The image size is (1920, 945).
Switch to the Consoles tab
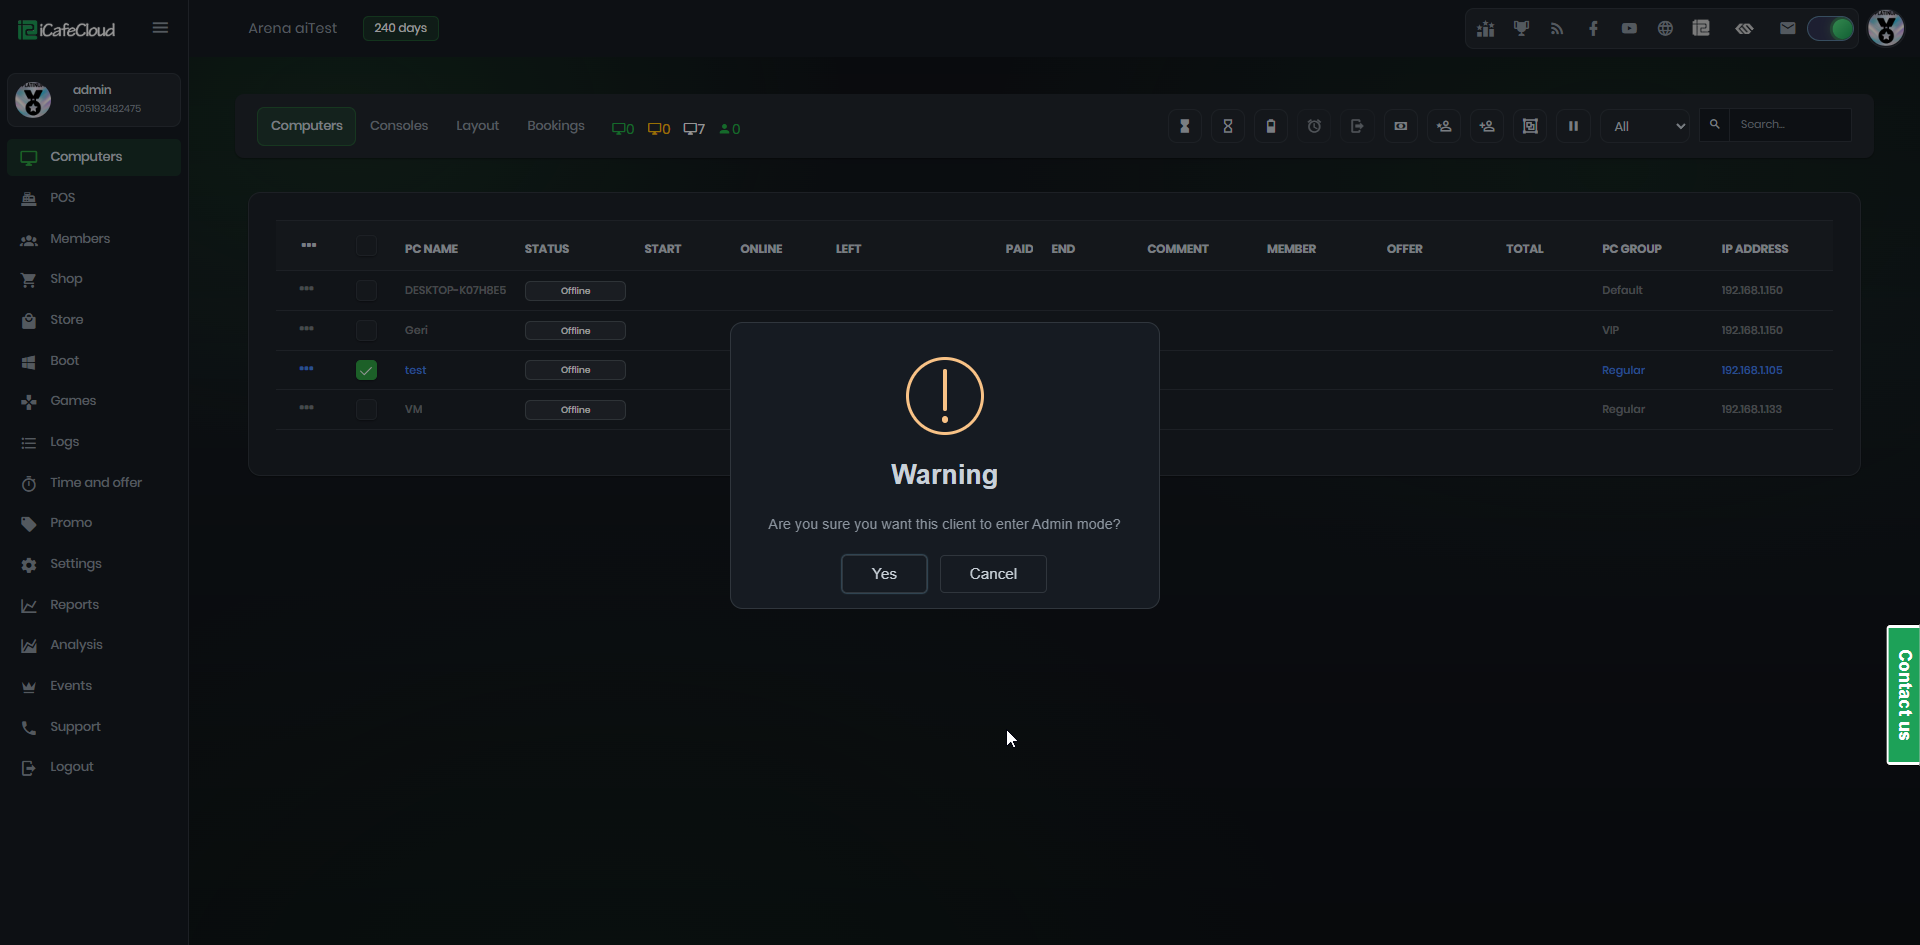(x=398, y=126)
